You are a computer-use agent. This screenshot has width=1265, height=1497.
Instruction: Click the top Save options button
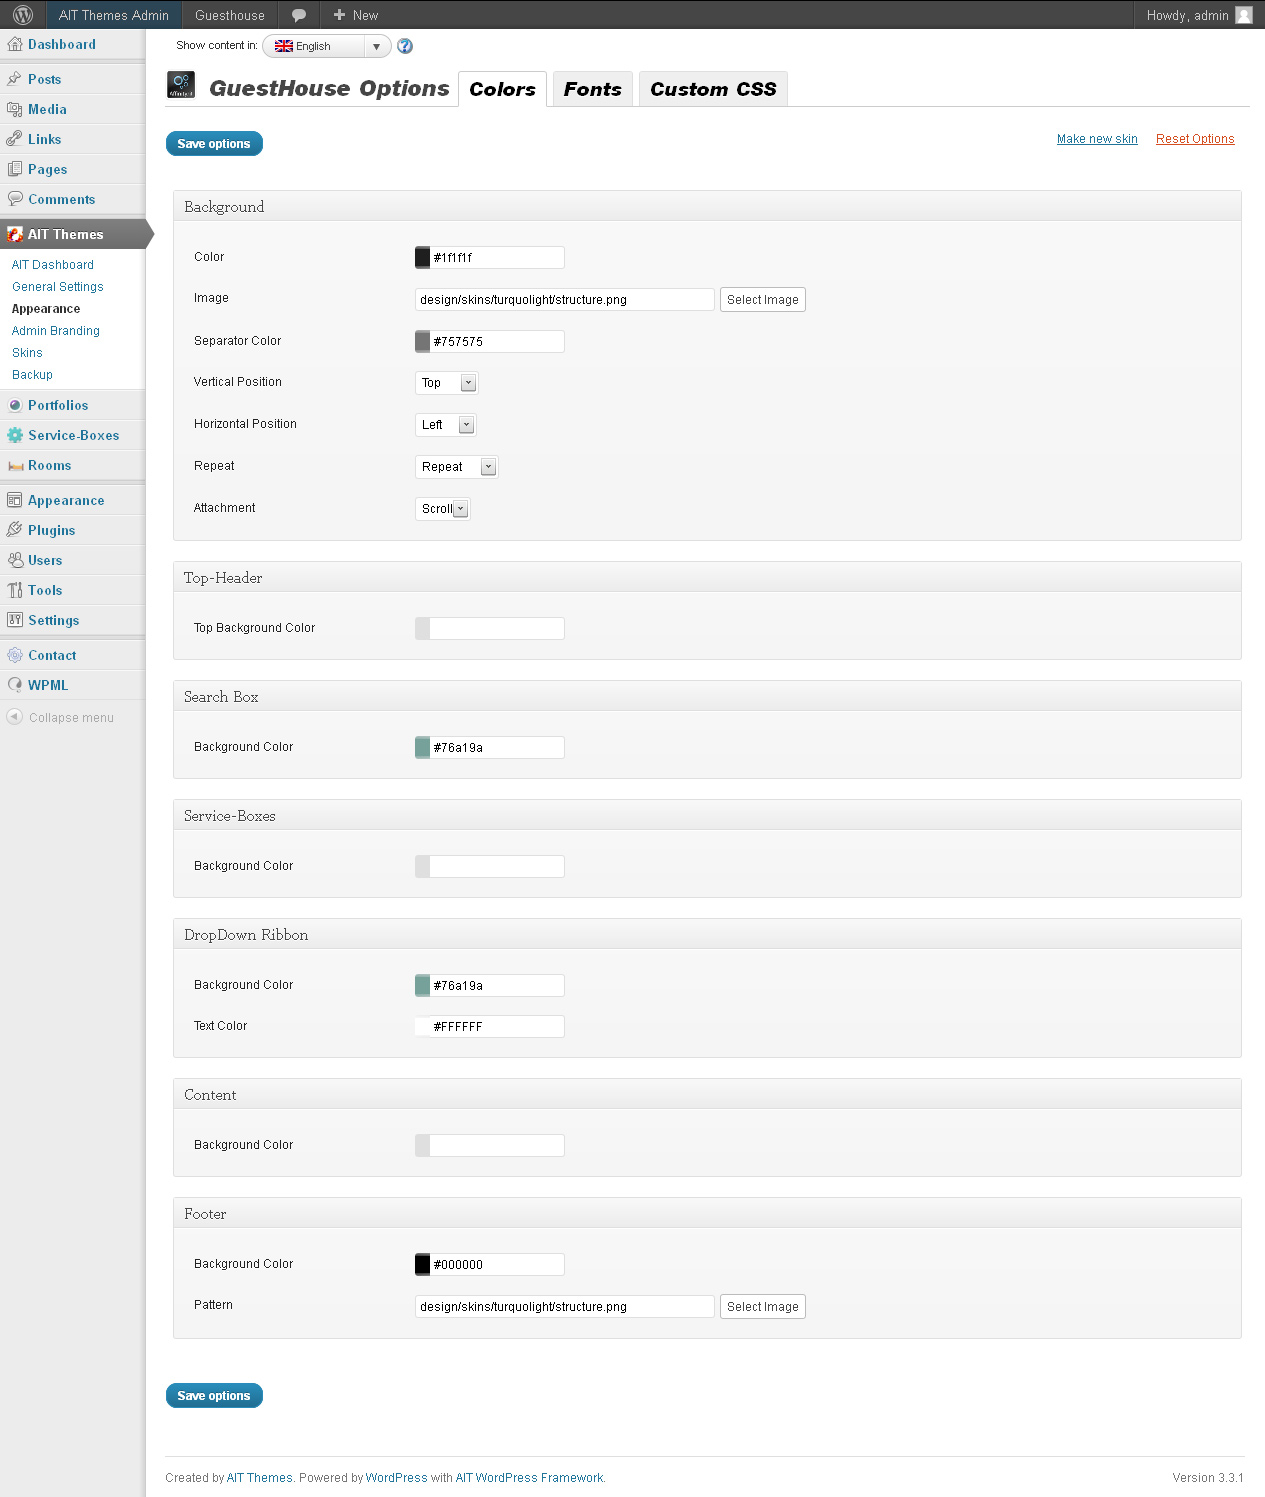(214, 144)
